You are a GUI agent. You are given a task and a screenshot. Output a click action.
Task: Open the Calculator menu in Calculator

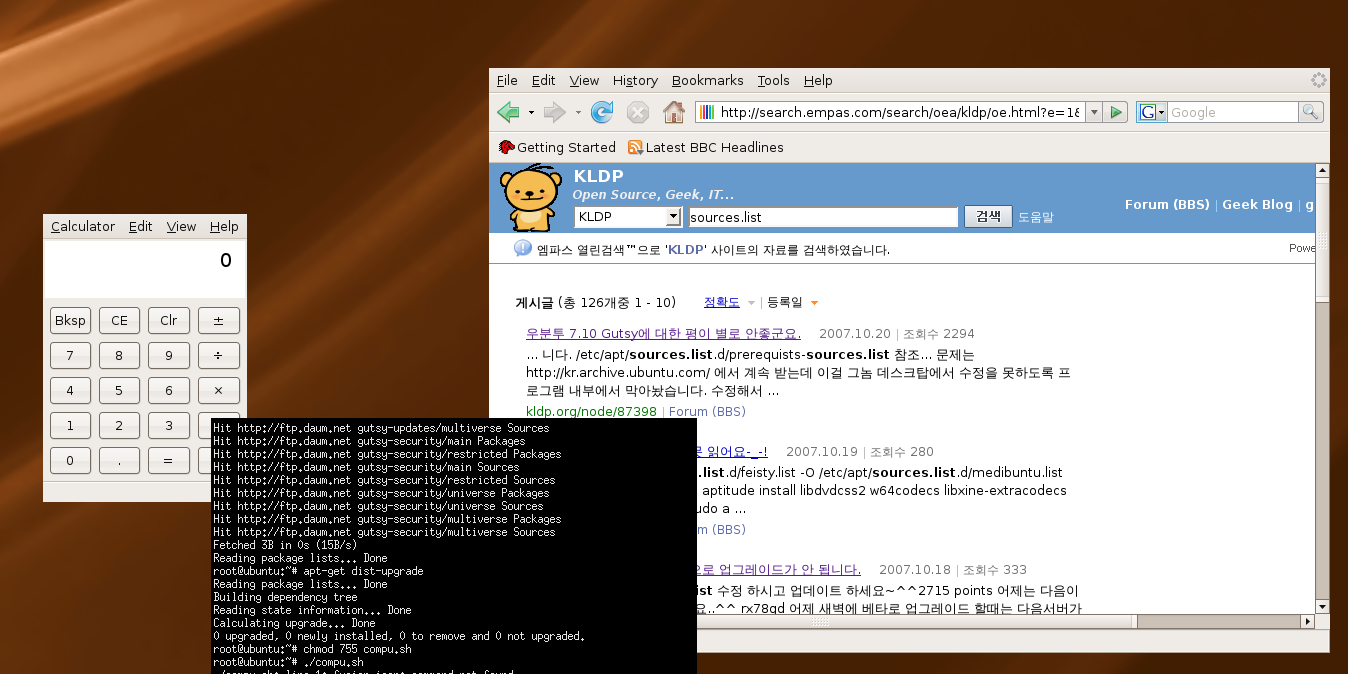click(x=83, y=226)
